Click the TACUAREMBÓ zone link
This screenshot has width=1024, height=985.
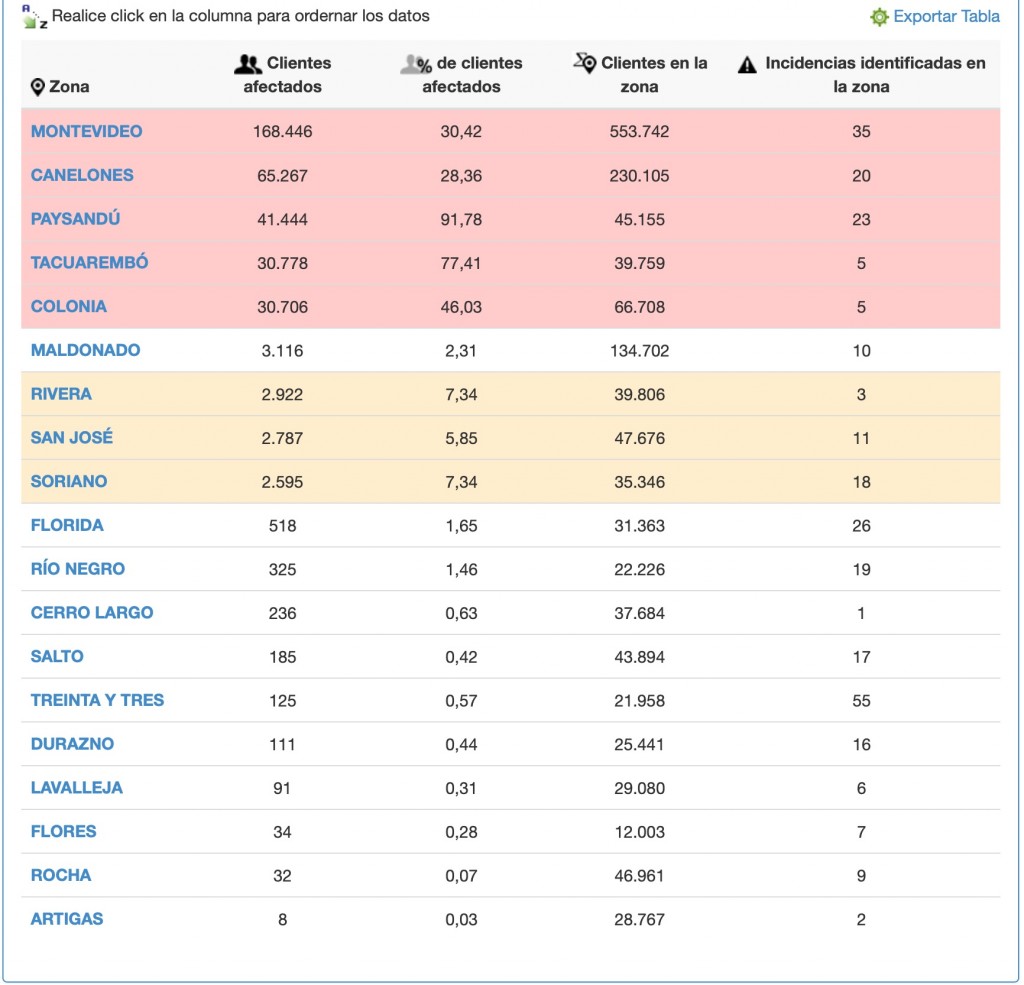pos(89,263)
